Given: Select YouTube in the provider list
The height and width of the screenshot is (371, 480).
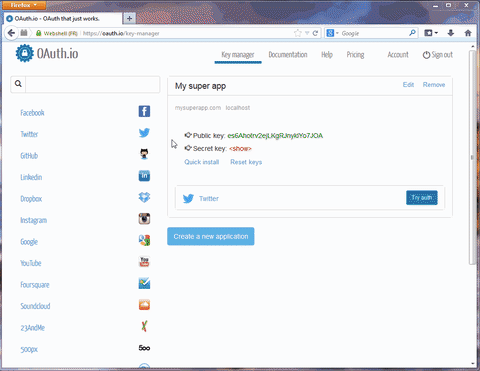Looking at the screenshot, I should pyautogui.click(x=31, y=263).
